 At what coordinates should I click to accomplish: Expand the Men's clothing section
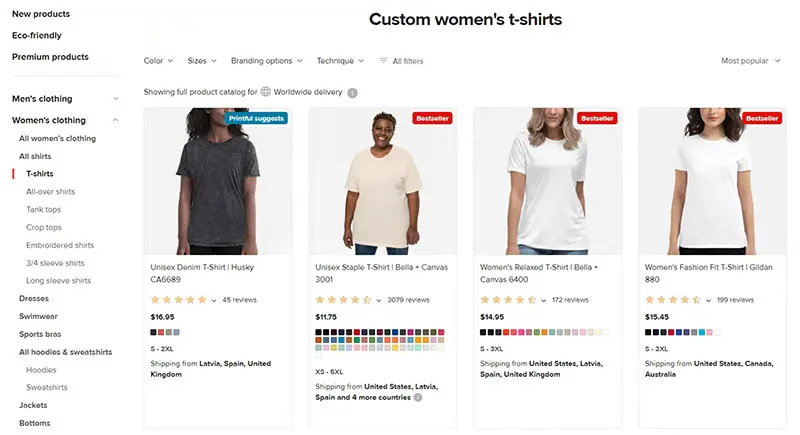click(116, 99)
